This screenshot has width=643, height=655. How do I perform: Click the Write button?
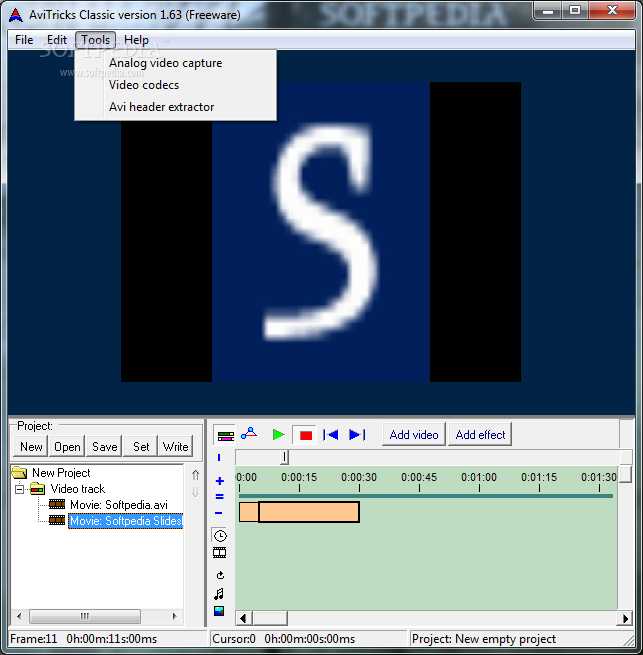click(x=175, y=447)
